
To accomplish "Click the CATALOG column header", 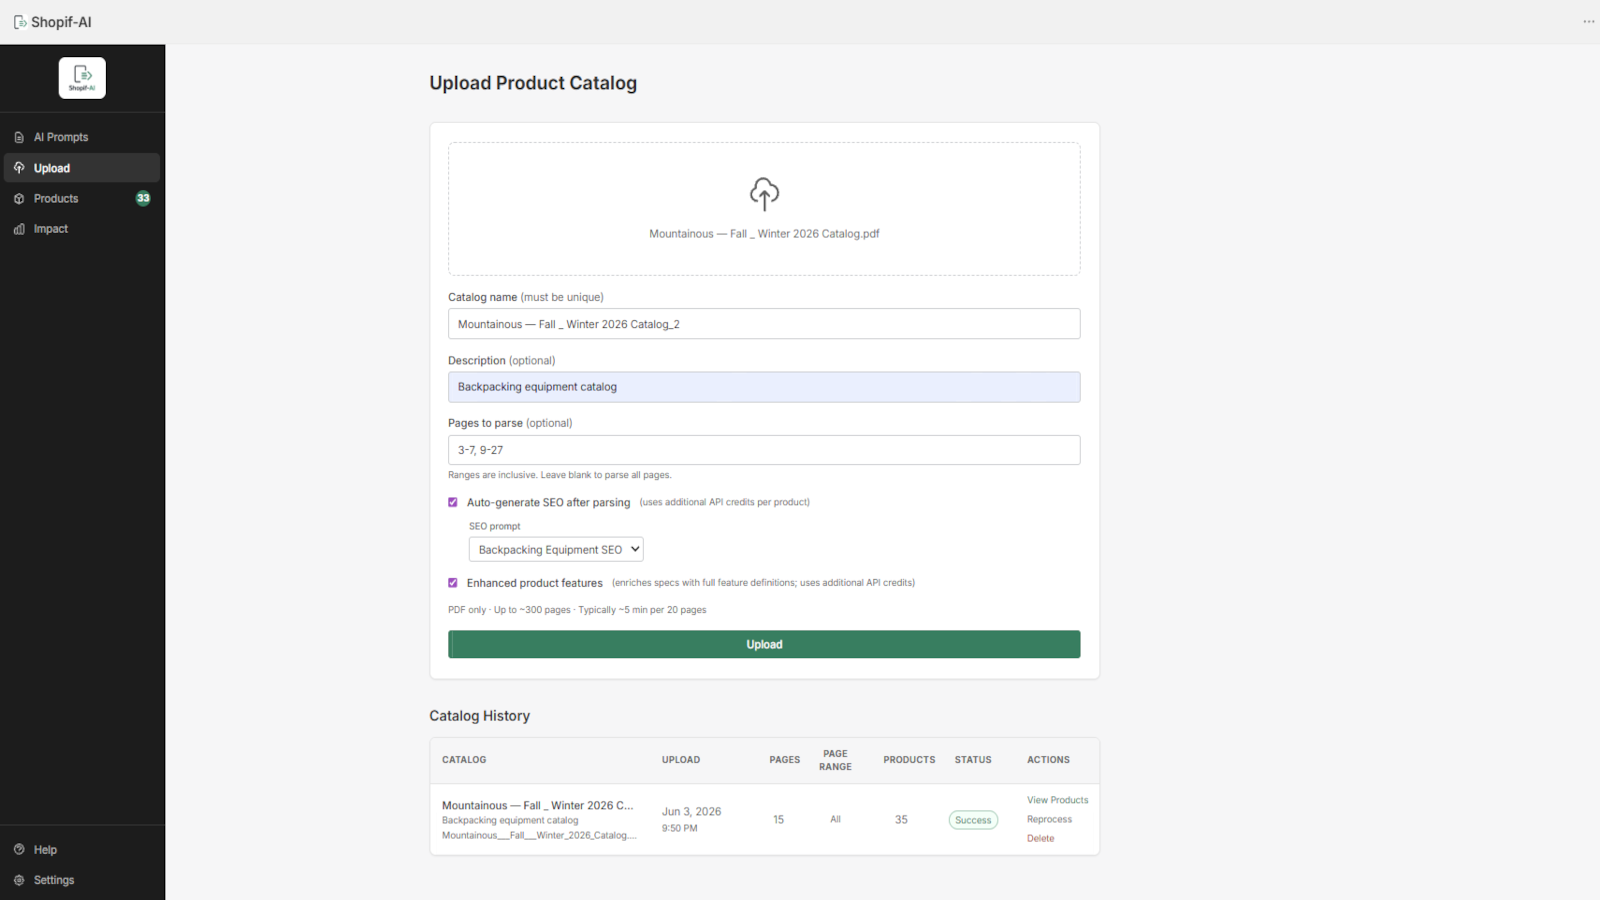I will 464,760.
